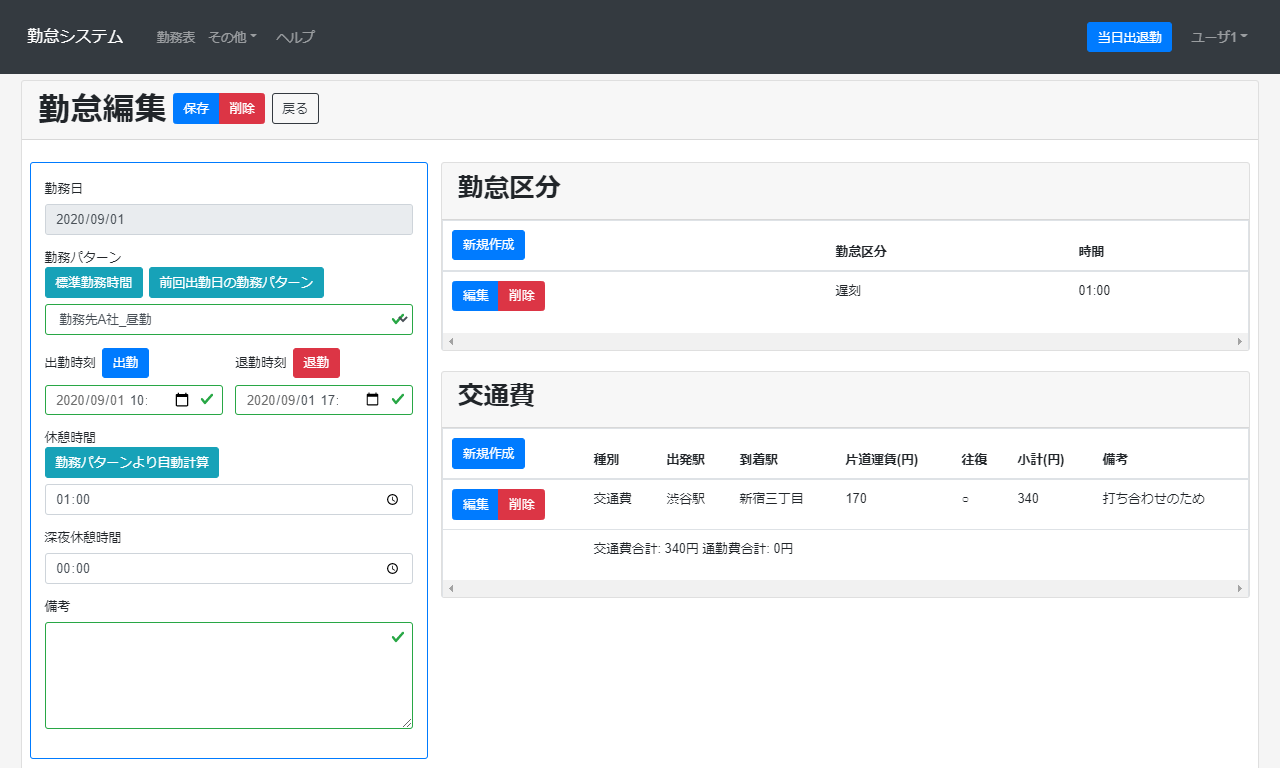Register clock-in with the 出勤 button

[x=125, y=363]
